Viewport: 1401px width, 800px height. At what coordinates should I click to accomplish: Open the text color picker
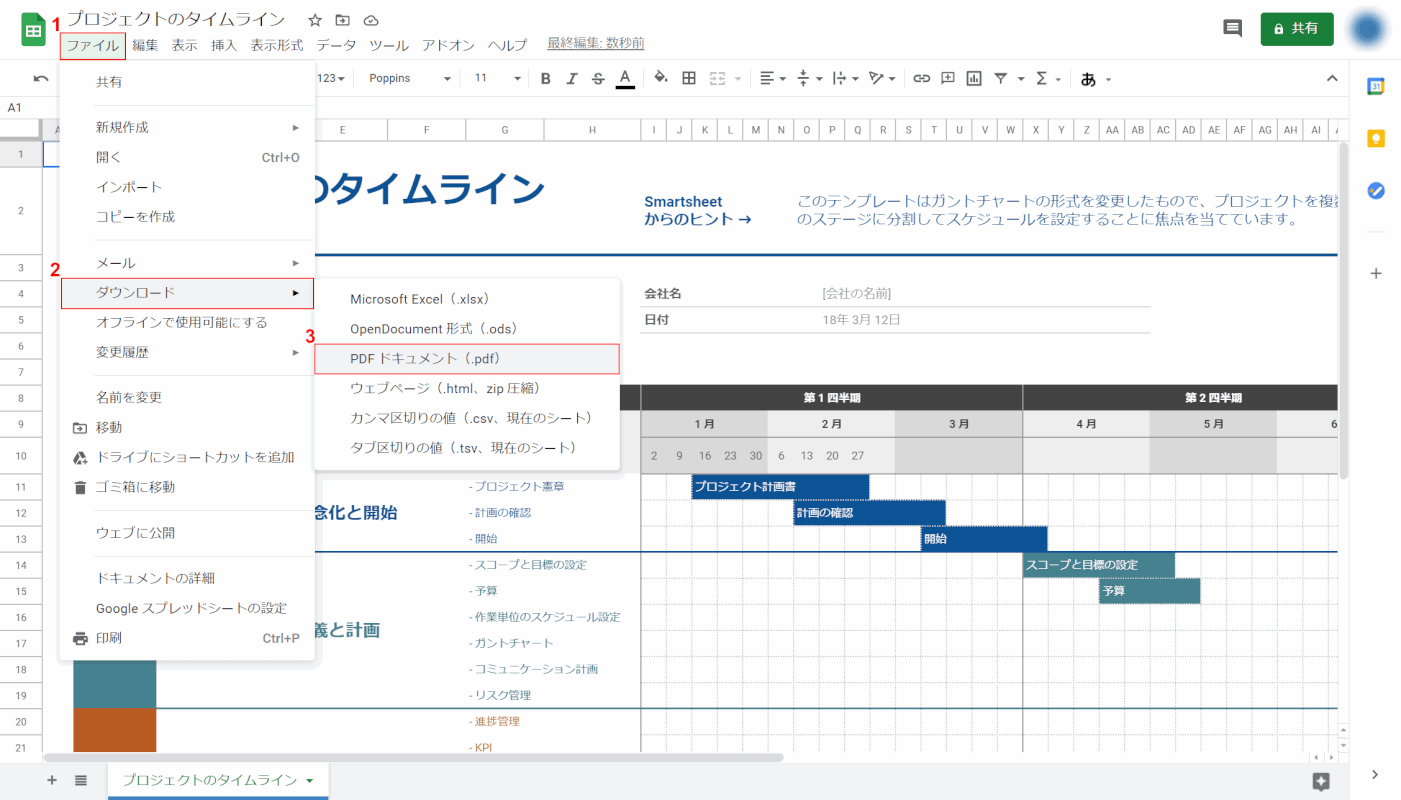[x=625, y=79]
